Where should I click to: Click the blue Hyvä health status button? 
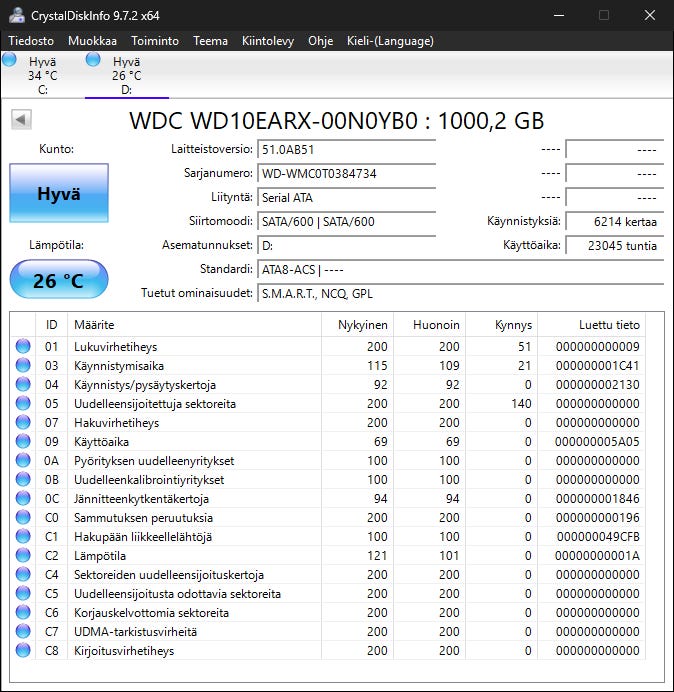pyautogui.click(x=58, y=194)
